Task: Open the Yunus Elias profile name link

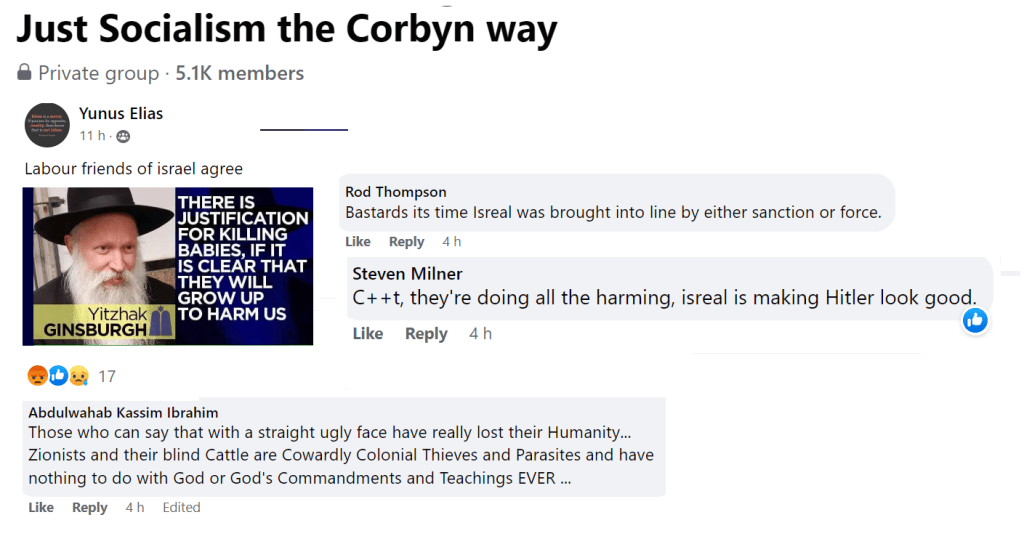Action: coord(121,113)
